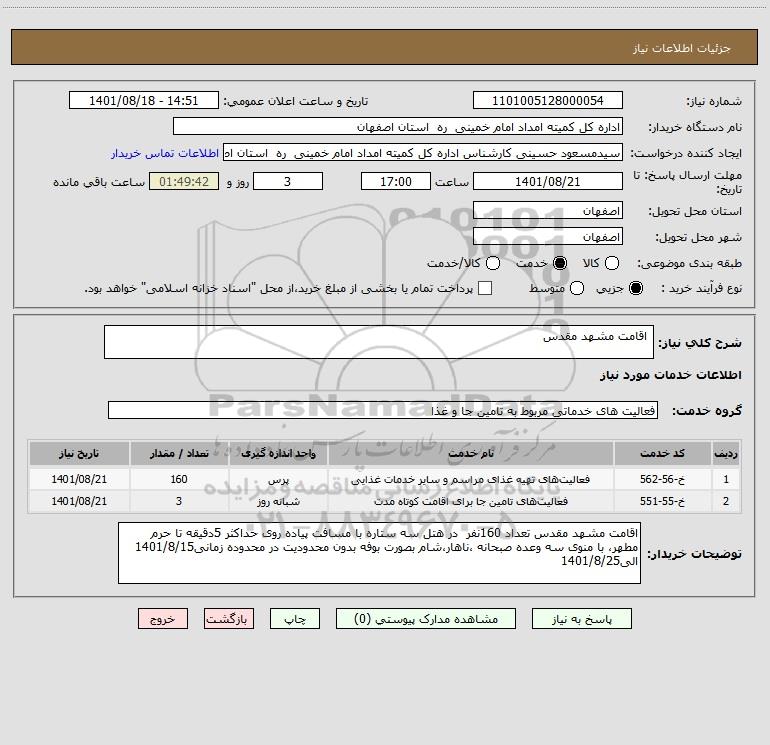Click the واحد اندازه گیری column header
Viewport: 770px width, 745px height.
pyautogui.click(x=278, y=453)
